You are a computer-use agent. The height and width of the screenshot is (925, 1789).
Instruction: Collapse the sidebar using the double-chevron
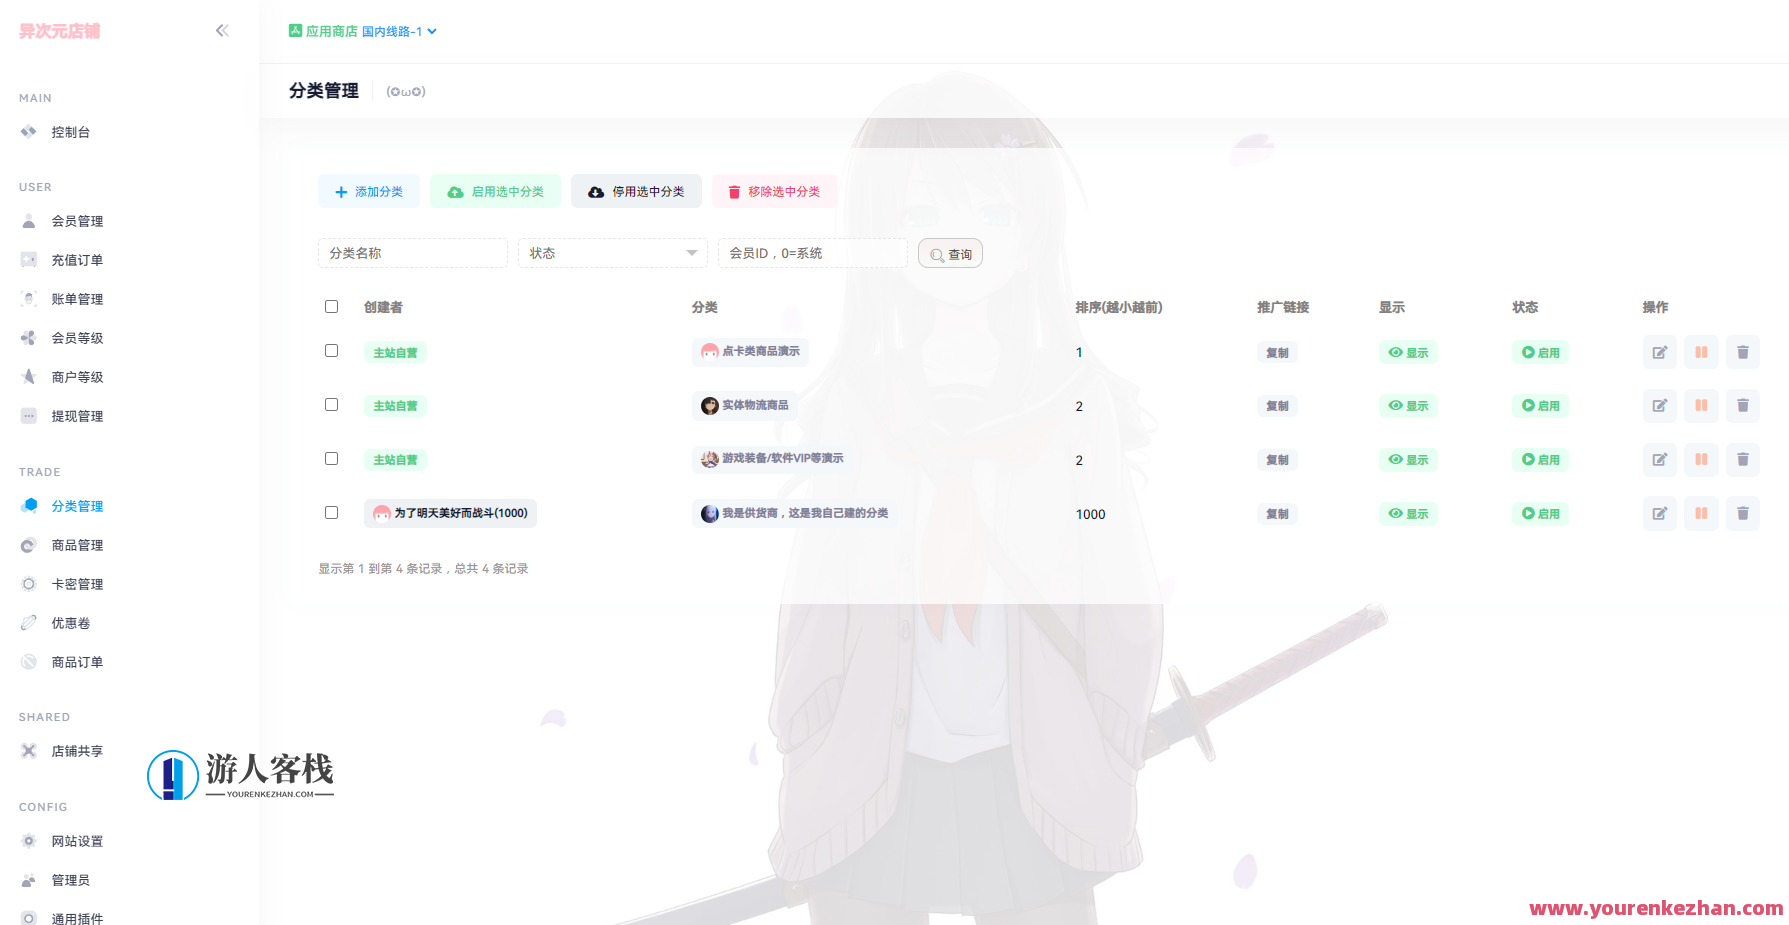pos(222,30)
